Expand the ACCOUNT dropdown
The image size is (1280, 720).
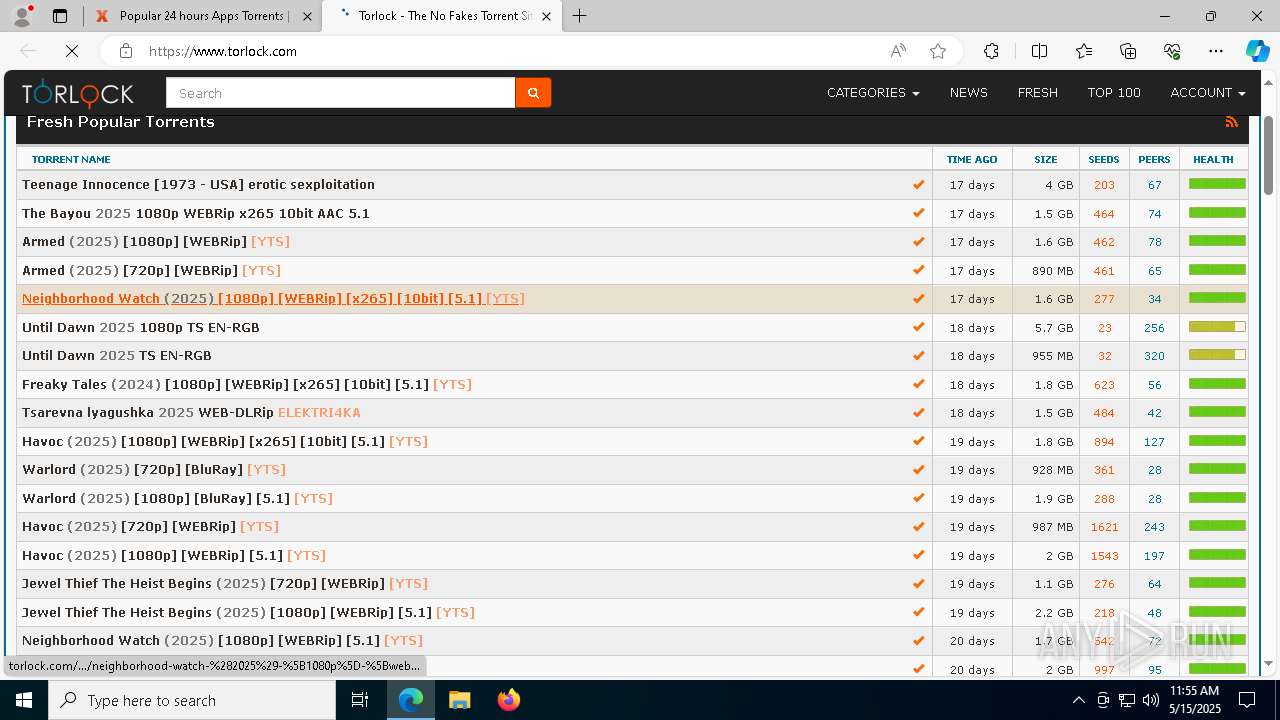[1208, 93]
